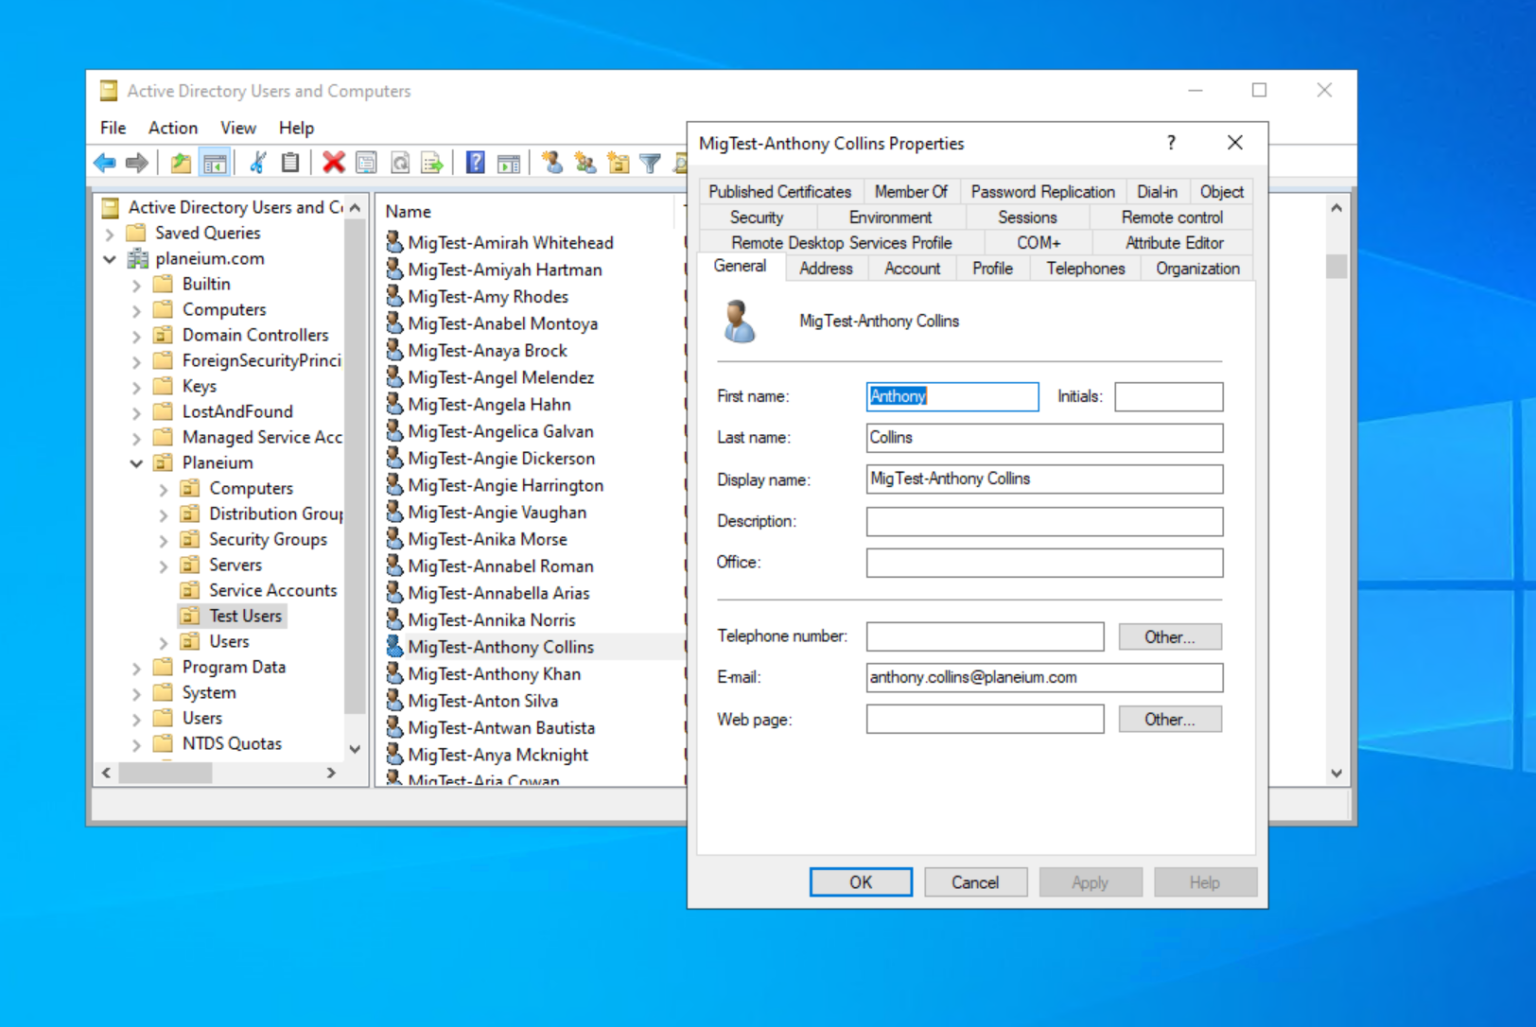Click the Refresh toolbar icon

point(400,162)
